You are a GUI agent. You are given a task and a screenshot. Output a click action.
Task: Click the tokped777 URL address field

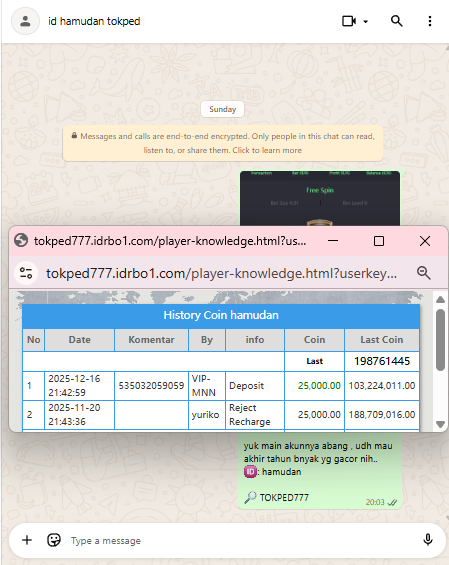221,273
